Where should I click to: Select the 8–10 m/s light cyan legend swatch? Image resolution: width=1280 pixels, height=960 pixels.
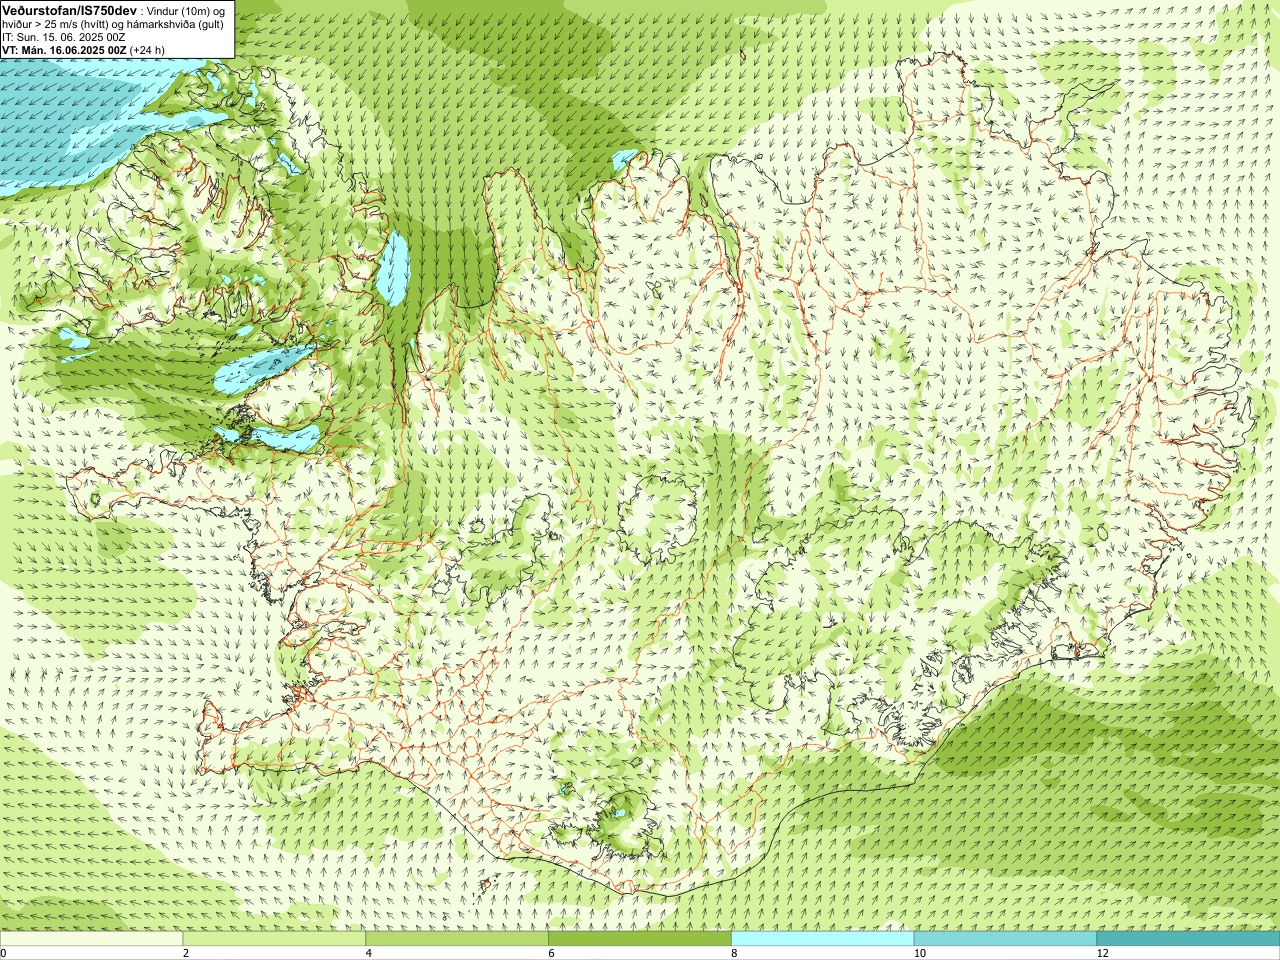823,939
